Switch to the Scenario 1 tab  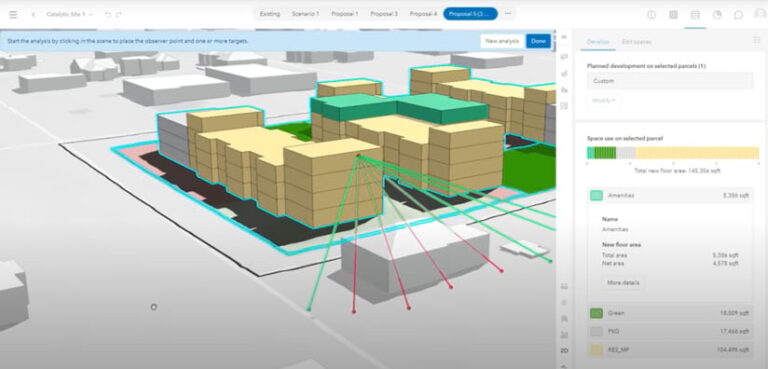click(305, 14)
